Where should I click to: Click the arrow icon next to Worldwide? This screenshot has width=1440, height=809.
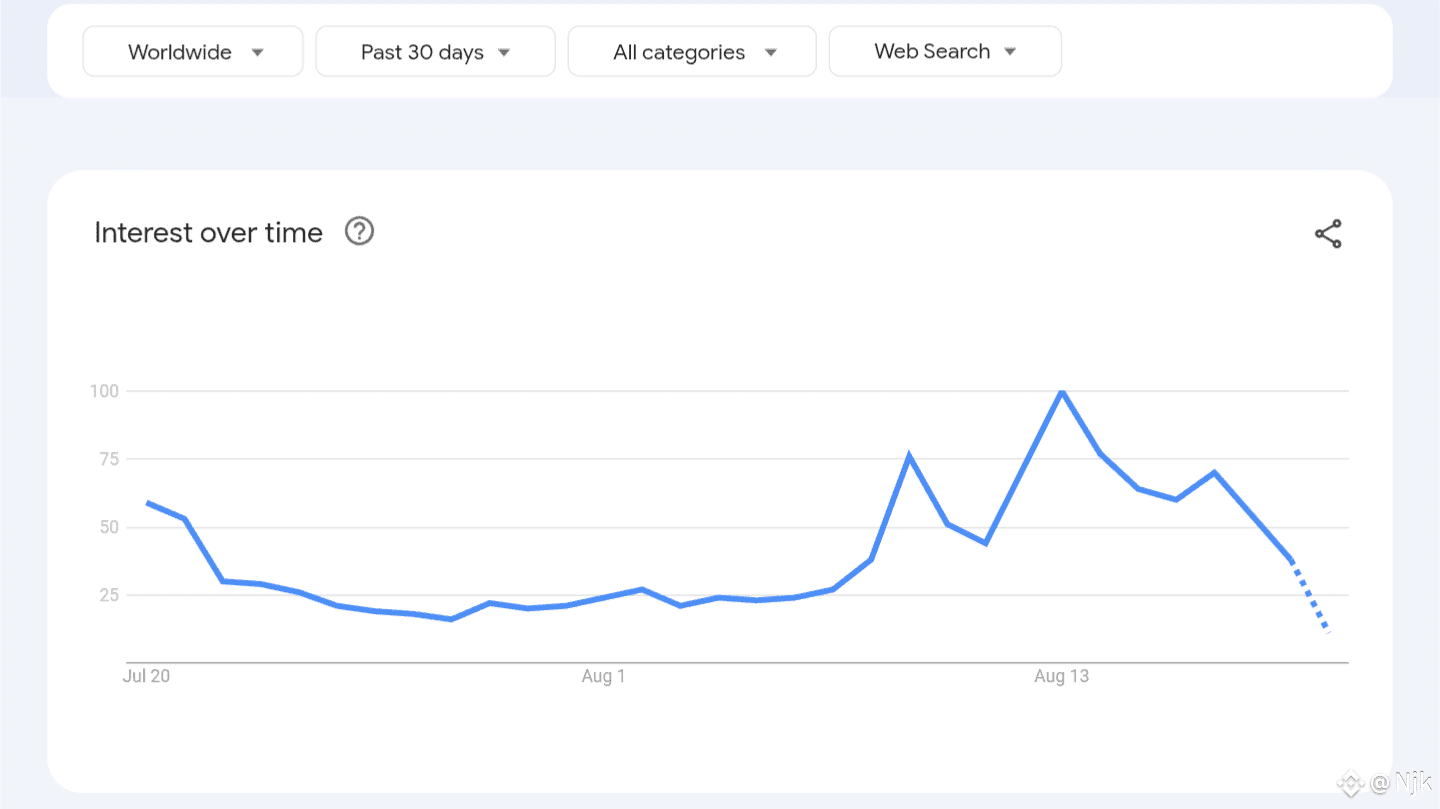(258, 52)
